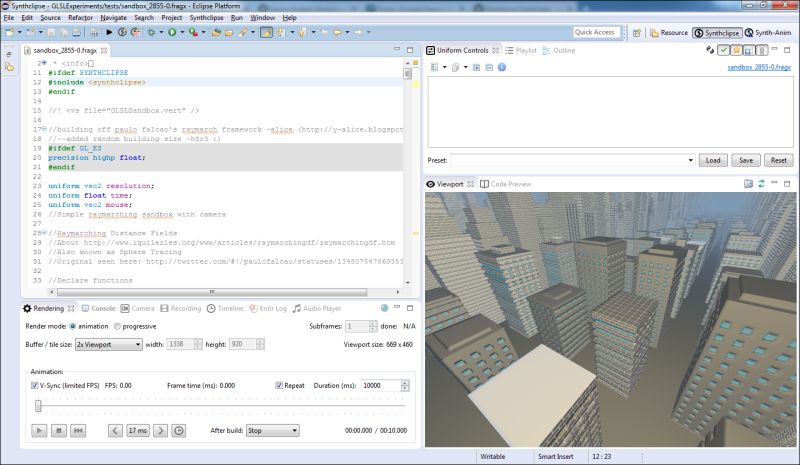Click the Open Perspective icon

pos(637,33)
